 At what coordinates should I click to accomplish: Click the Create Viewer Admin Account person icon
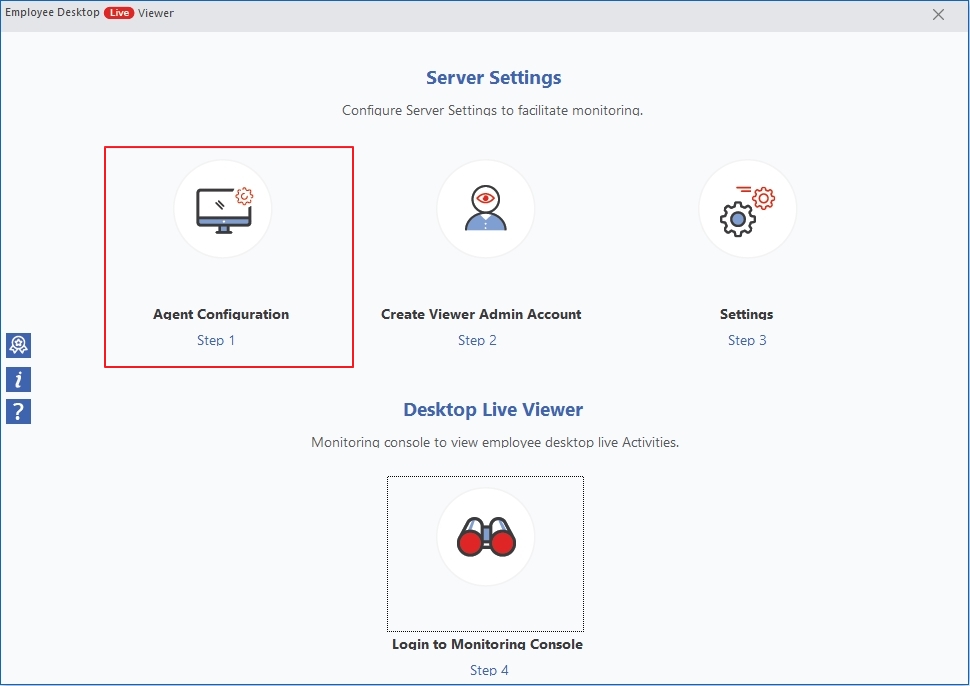485,209
